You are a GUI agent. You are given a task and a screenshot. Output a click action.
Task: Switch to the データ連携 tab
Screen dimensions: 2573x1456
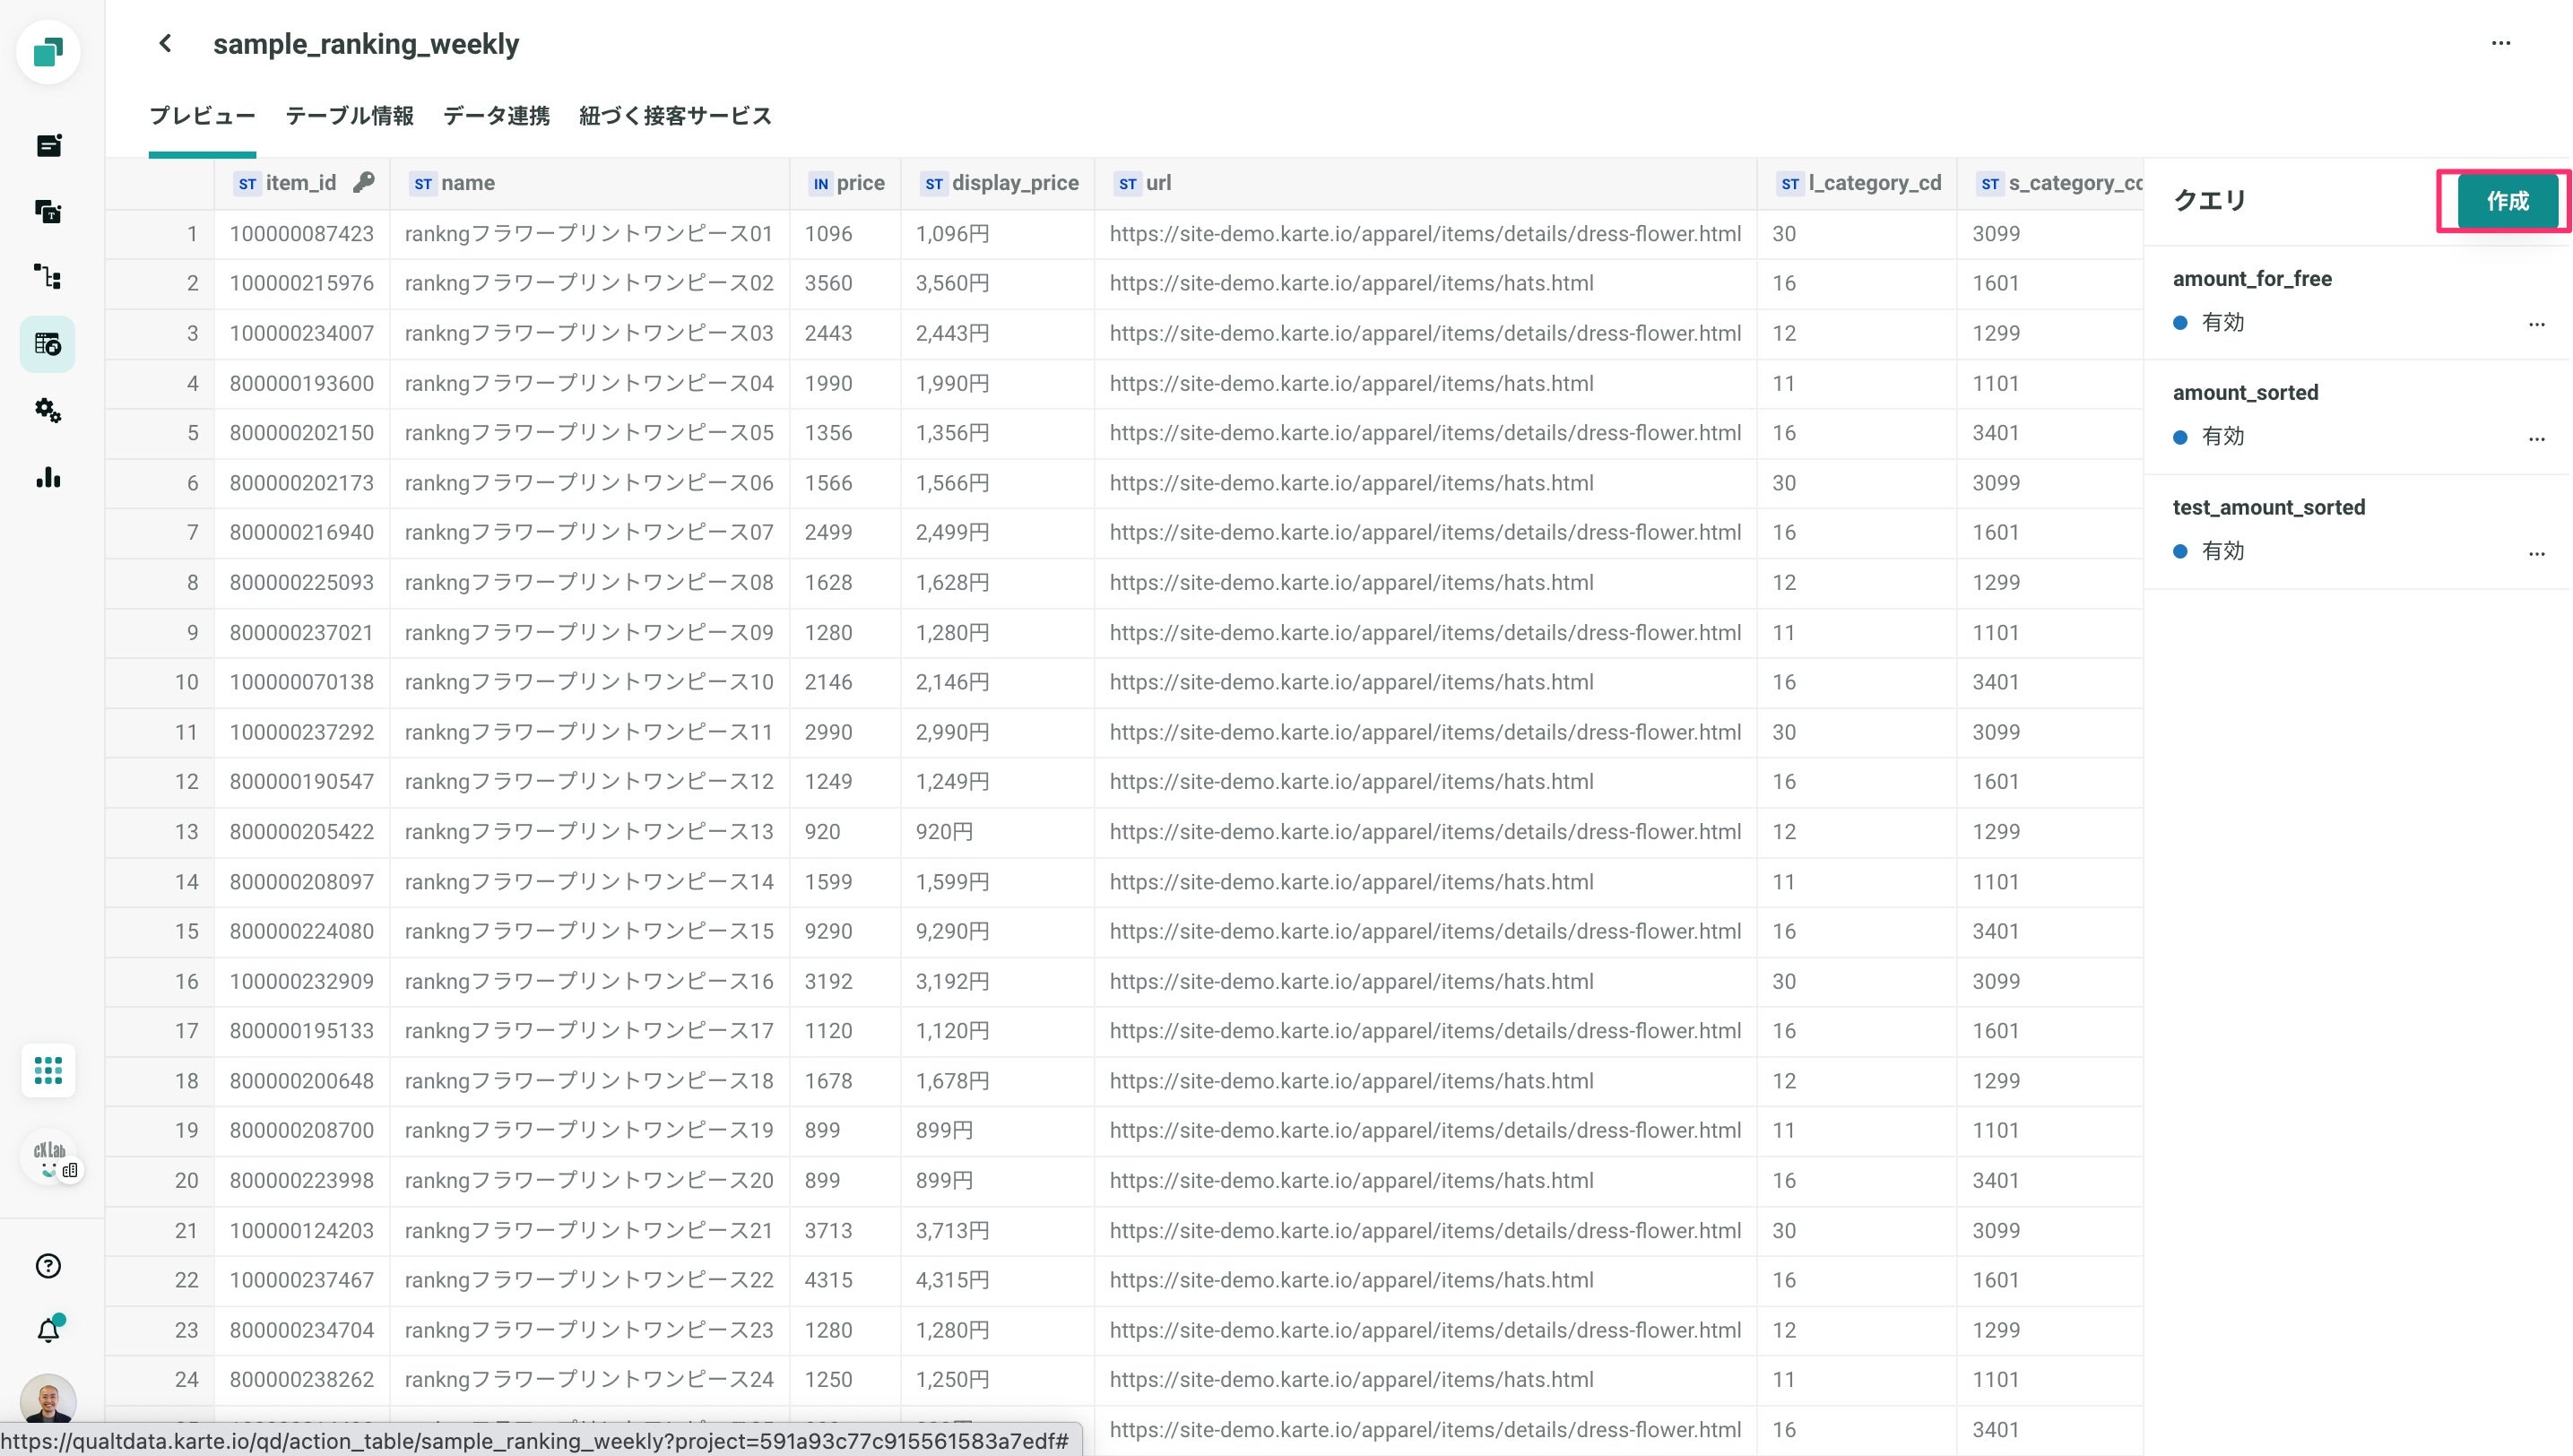(x=496, y=116)
